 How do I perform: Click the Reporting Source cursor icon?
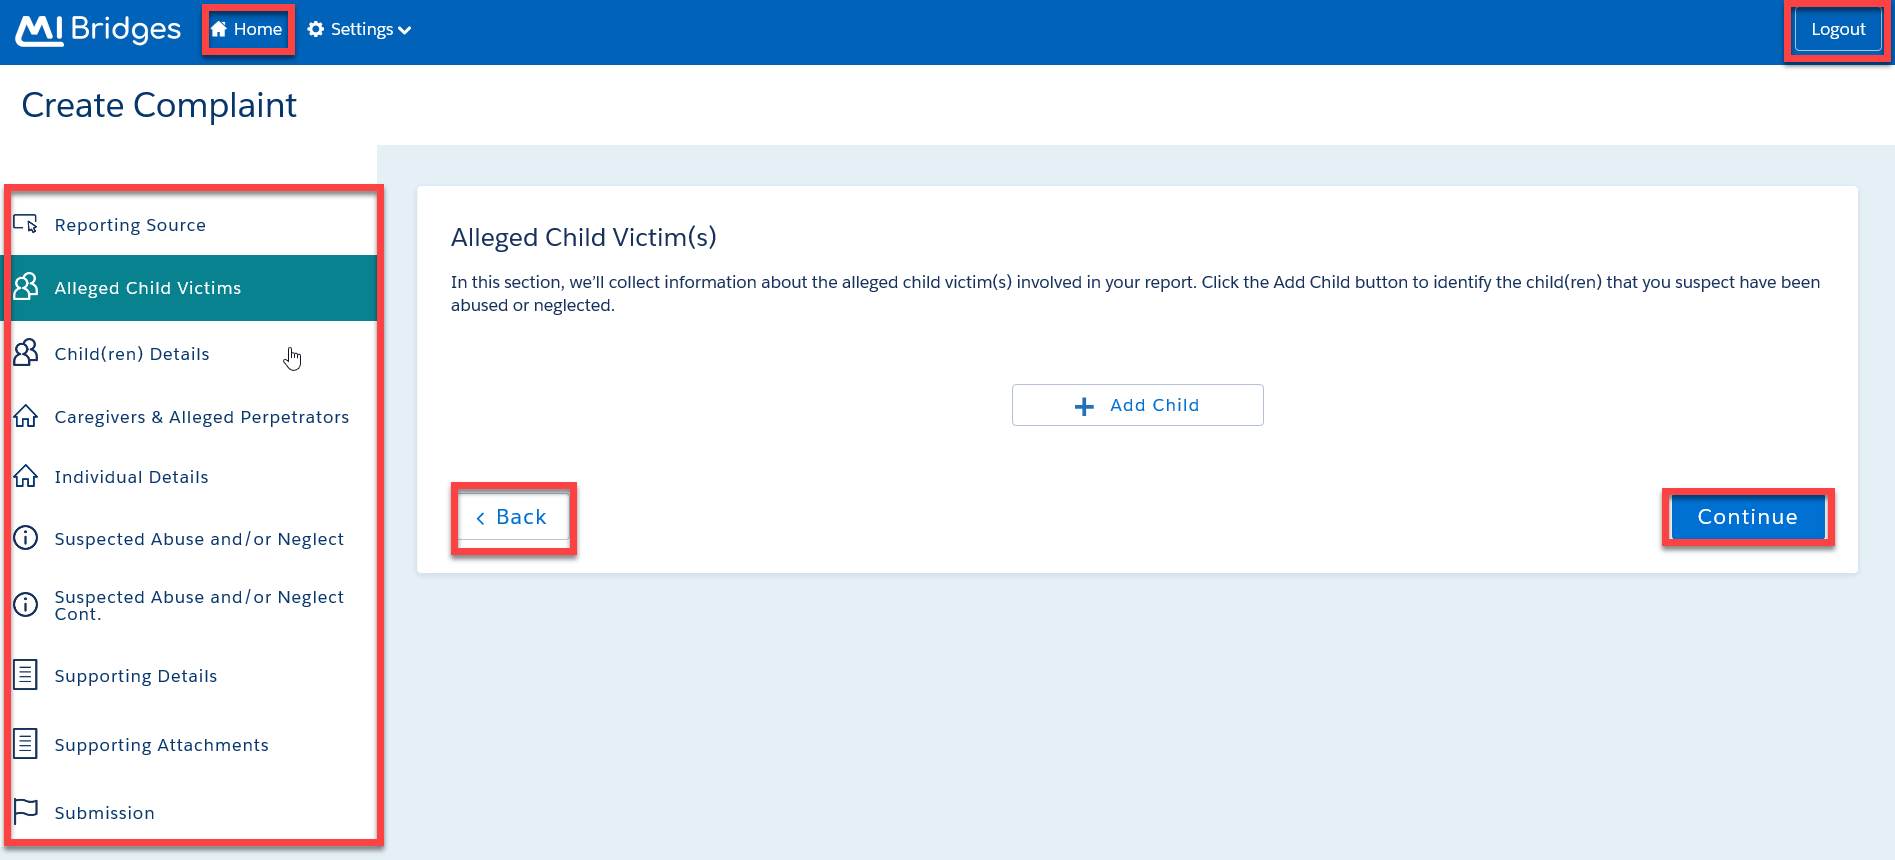point(26,224)
